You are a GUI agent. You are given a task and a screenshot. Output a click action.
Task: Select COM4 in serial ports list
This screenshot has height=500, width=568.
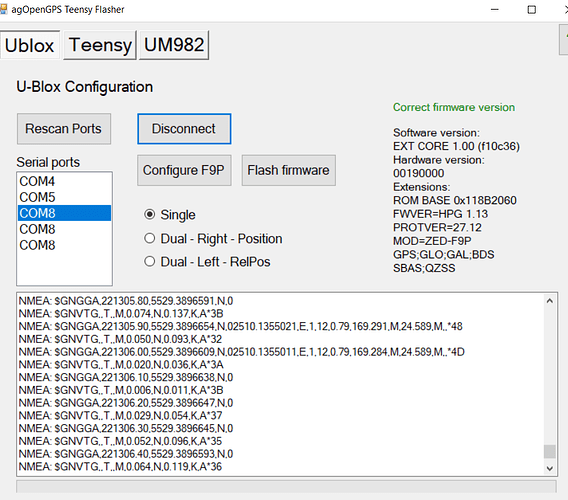(x=64, y=181)
